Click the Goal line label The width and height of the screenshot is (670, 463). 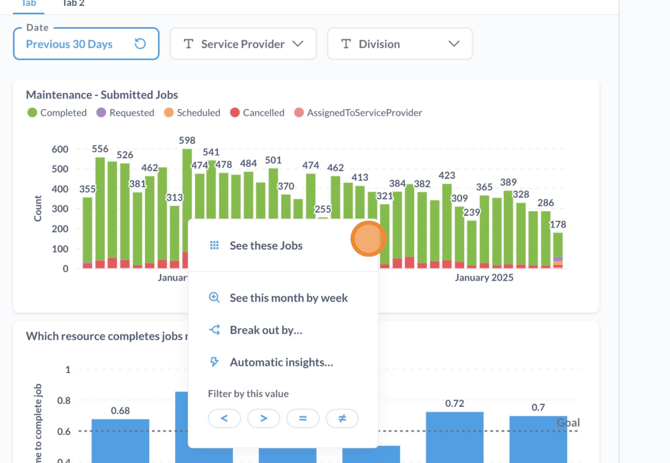point(568,423)
